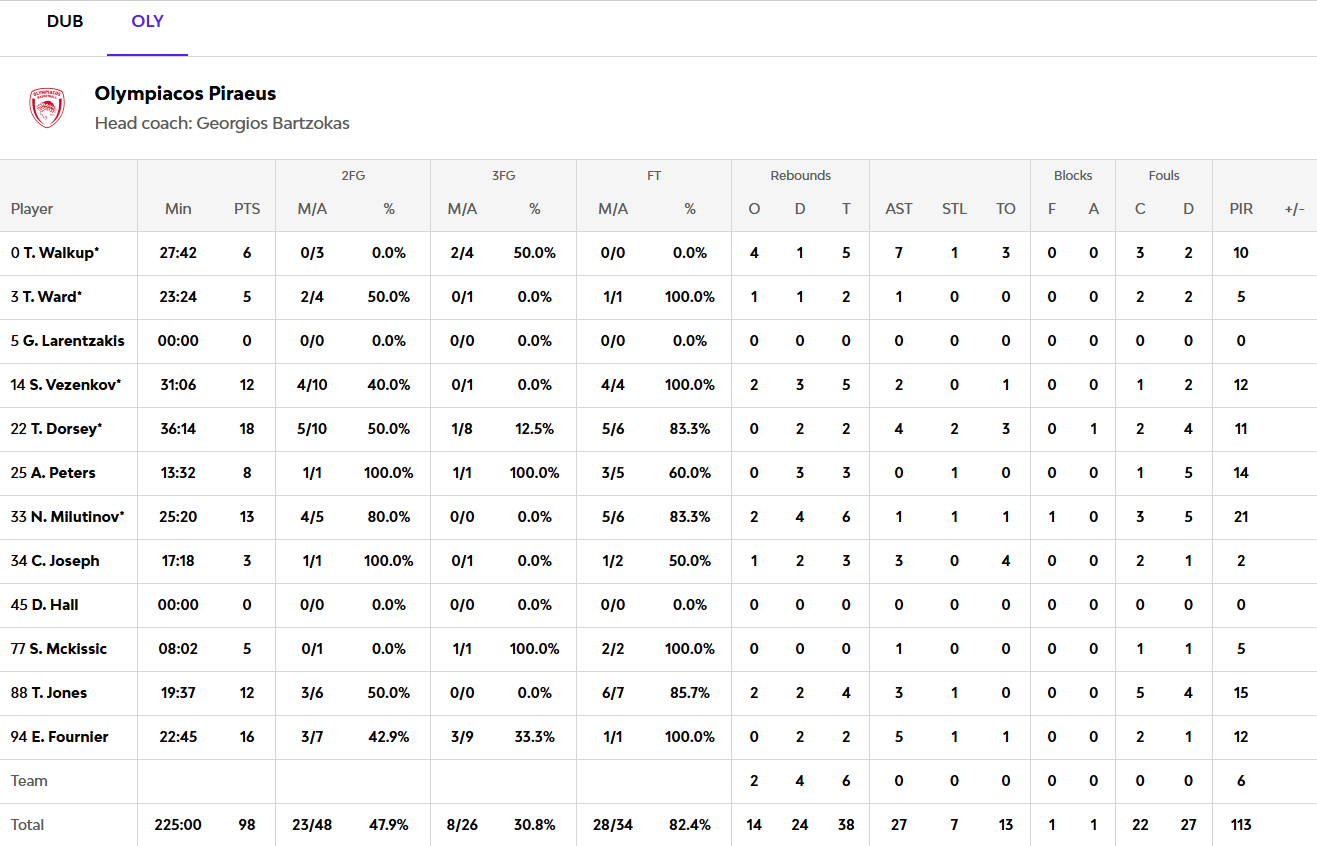View E. Fournier's player profile

tap(68, 737)
